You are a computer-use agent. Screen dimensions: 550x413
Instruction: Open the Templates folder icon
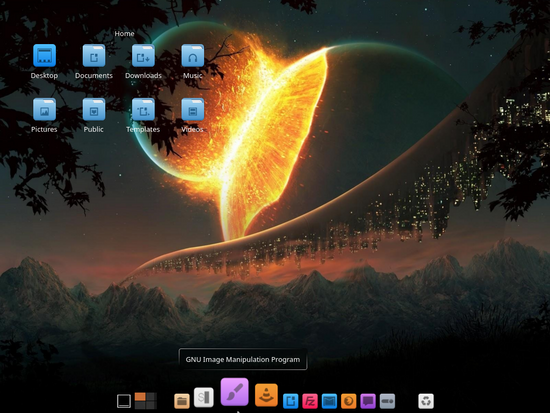[143, 109]
